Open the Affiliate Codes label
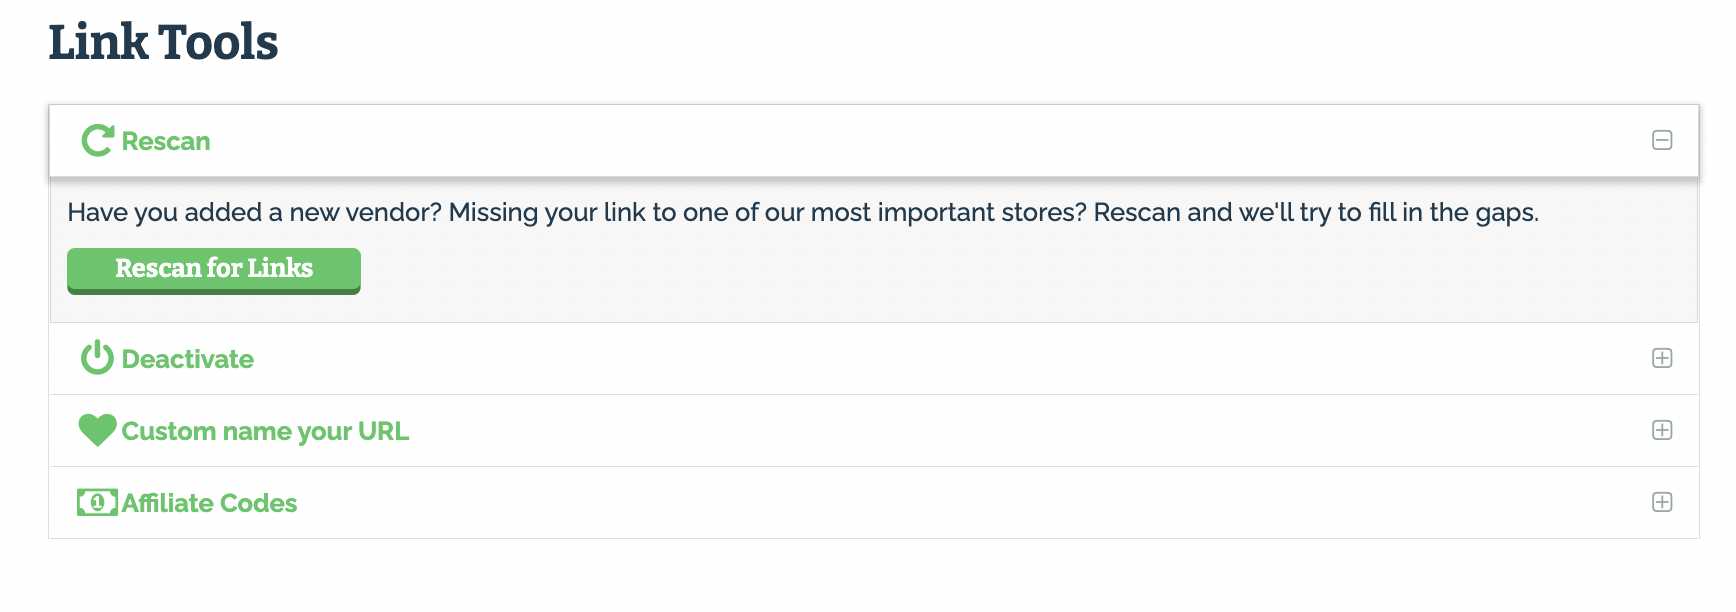Image resolution: width=1736 pixels, height=612 pixels. [x=209, y=503]
